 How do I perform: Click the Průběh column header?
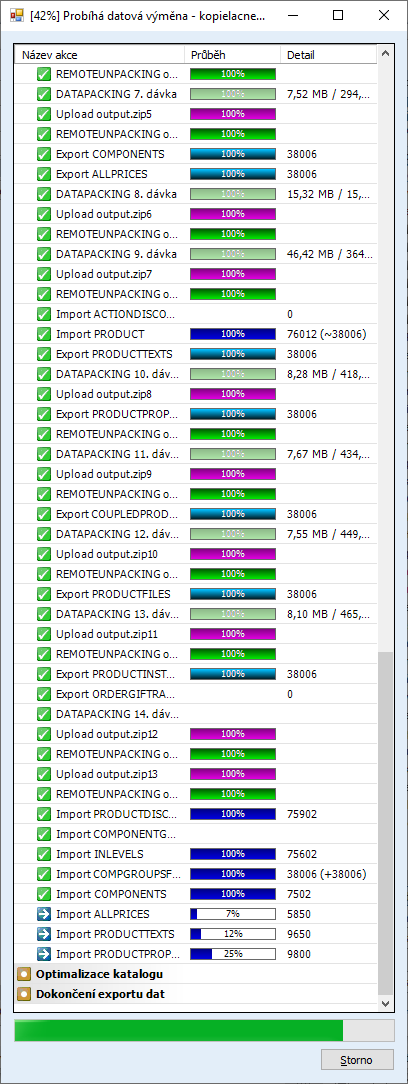click(x=232, y=54)
